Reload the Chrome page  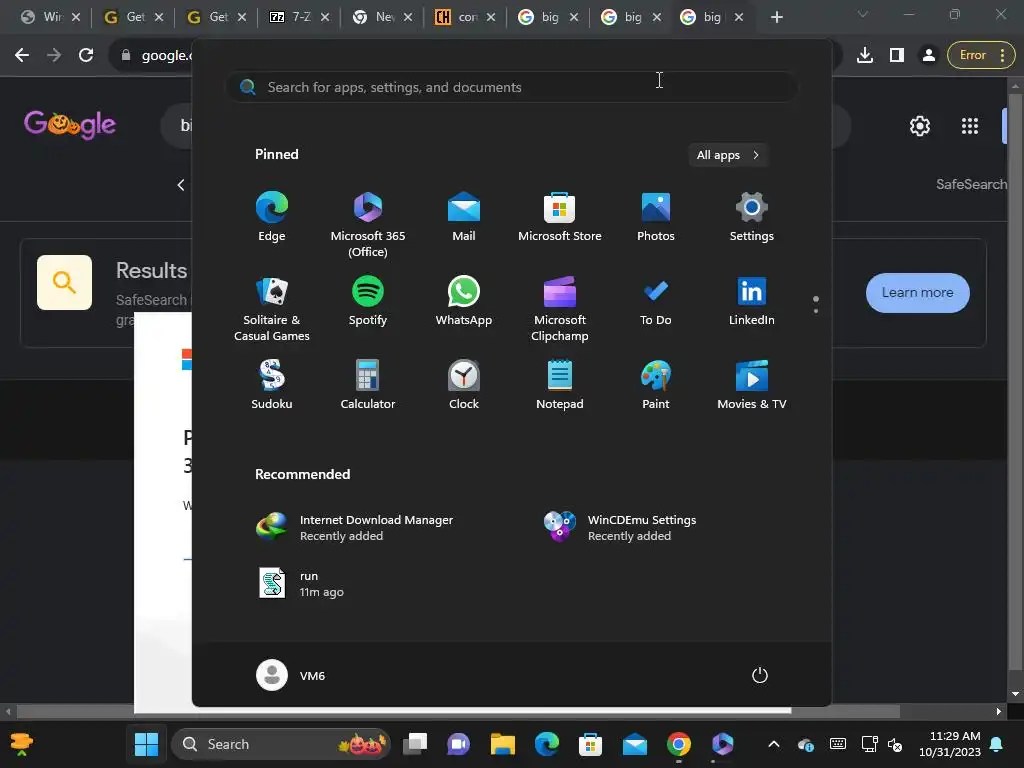click(86, 56)
